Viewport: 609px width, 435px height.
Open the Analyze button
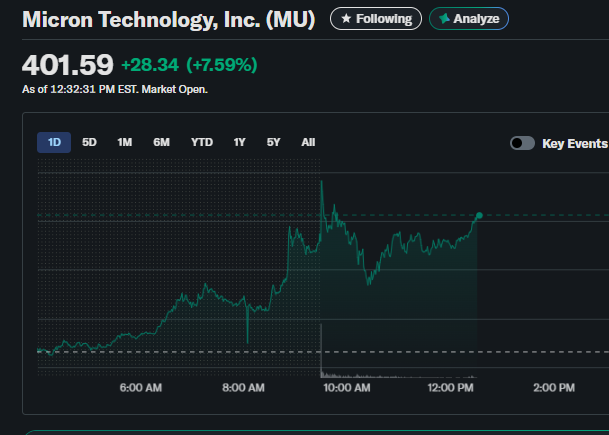(x=469, y=19)
